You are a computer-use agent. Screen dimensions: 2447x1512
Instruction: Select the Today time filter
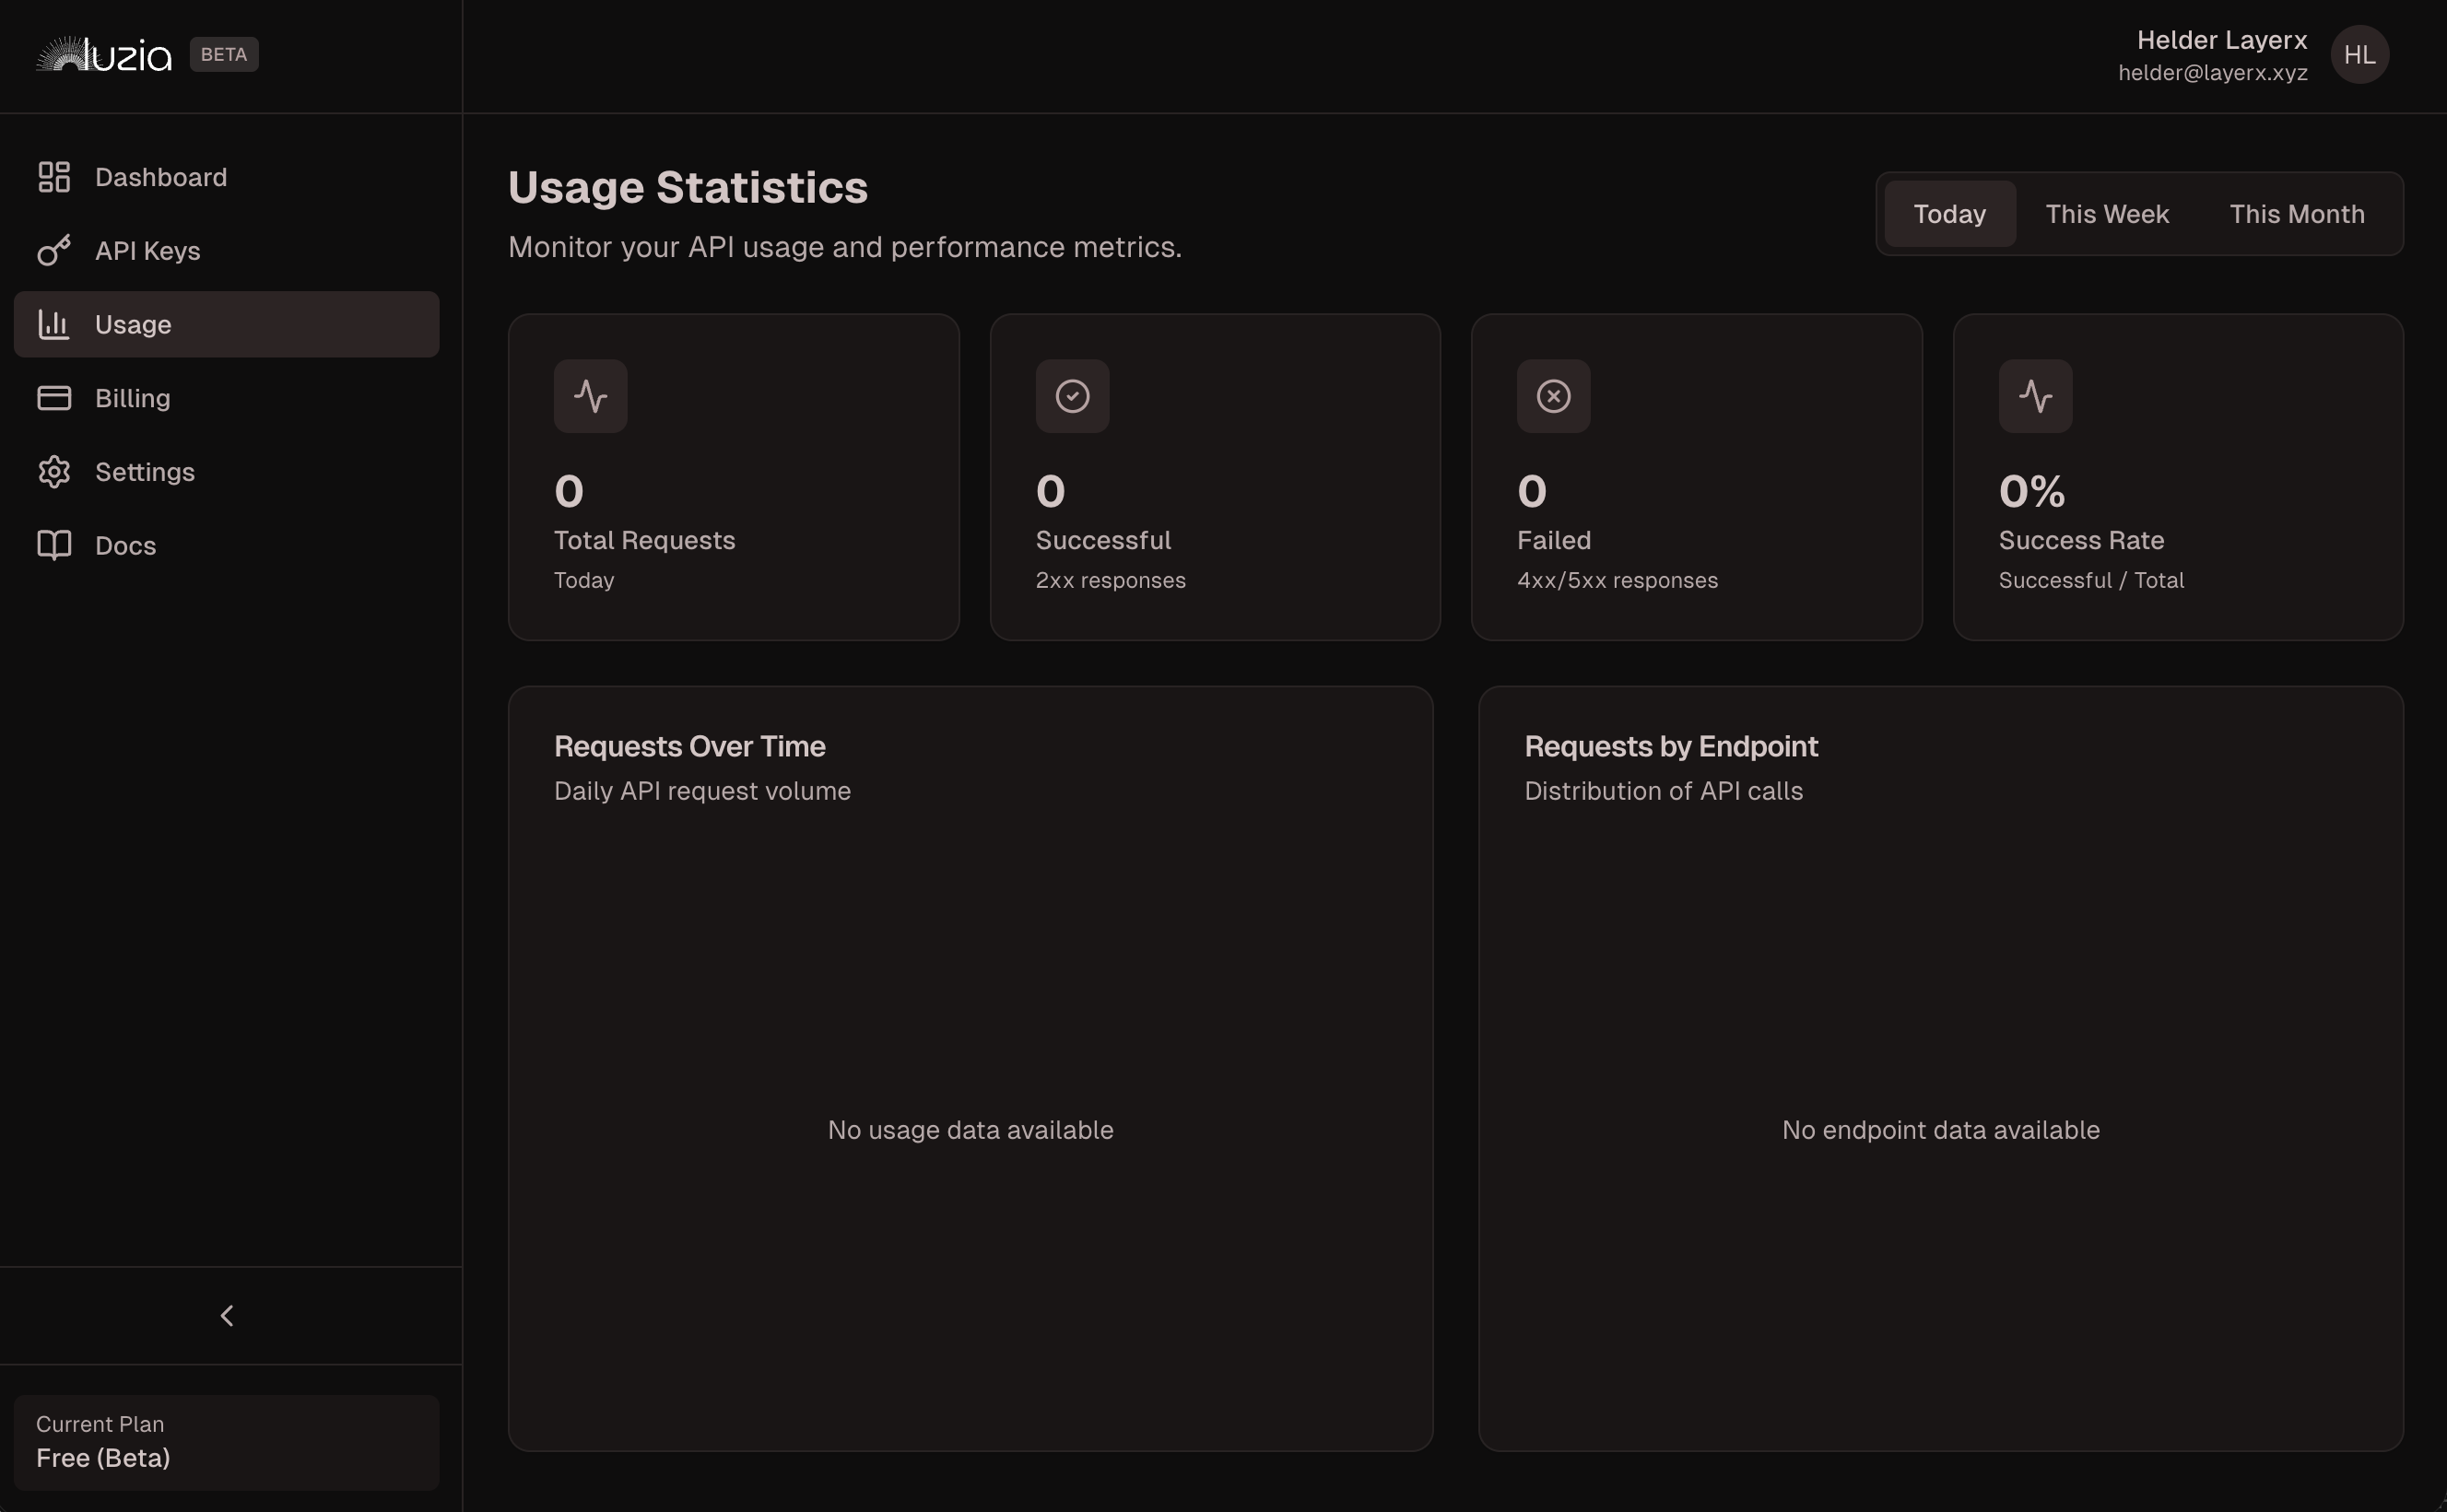[1948, 213]
